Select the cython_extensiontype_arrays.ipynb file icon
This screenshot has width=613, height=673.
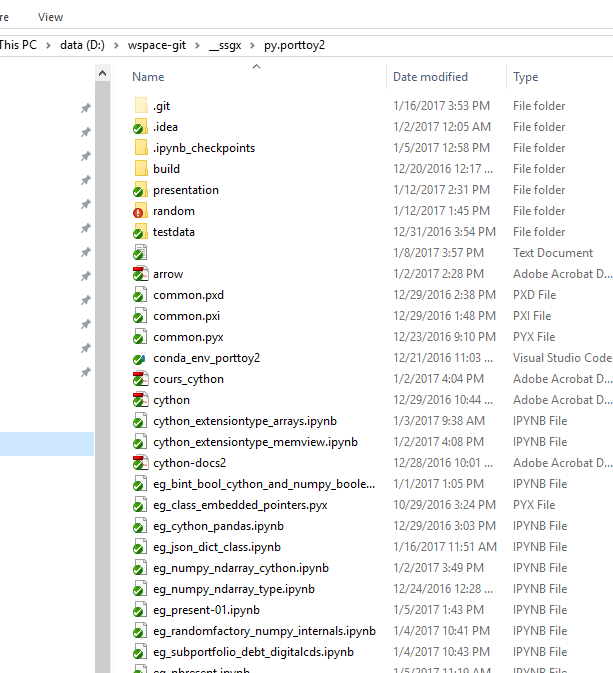tap(140, 421)
